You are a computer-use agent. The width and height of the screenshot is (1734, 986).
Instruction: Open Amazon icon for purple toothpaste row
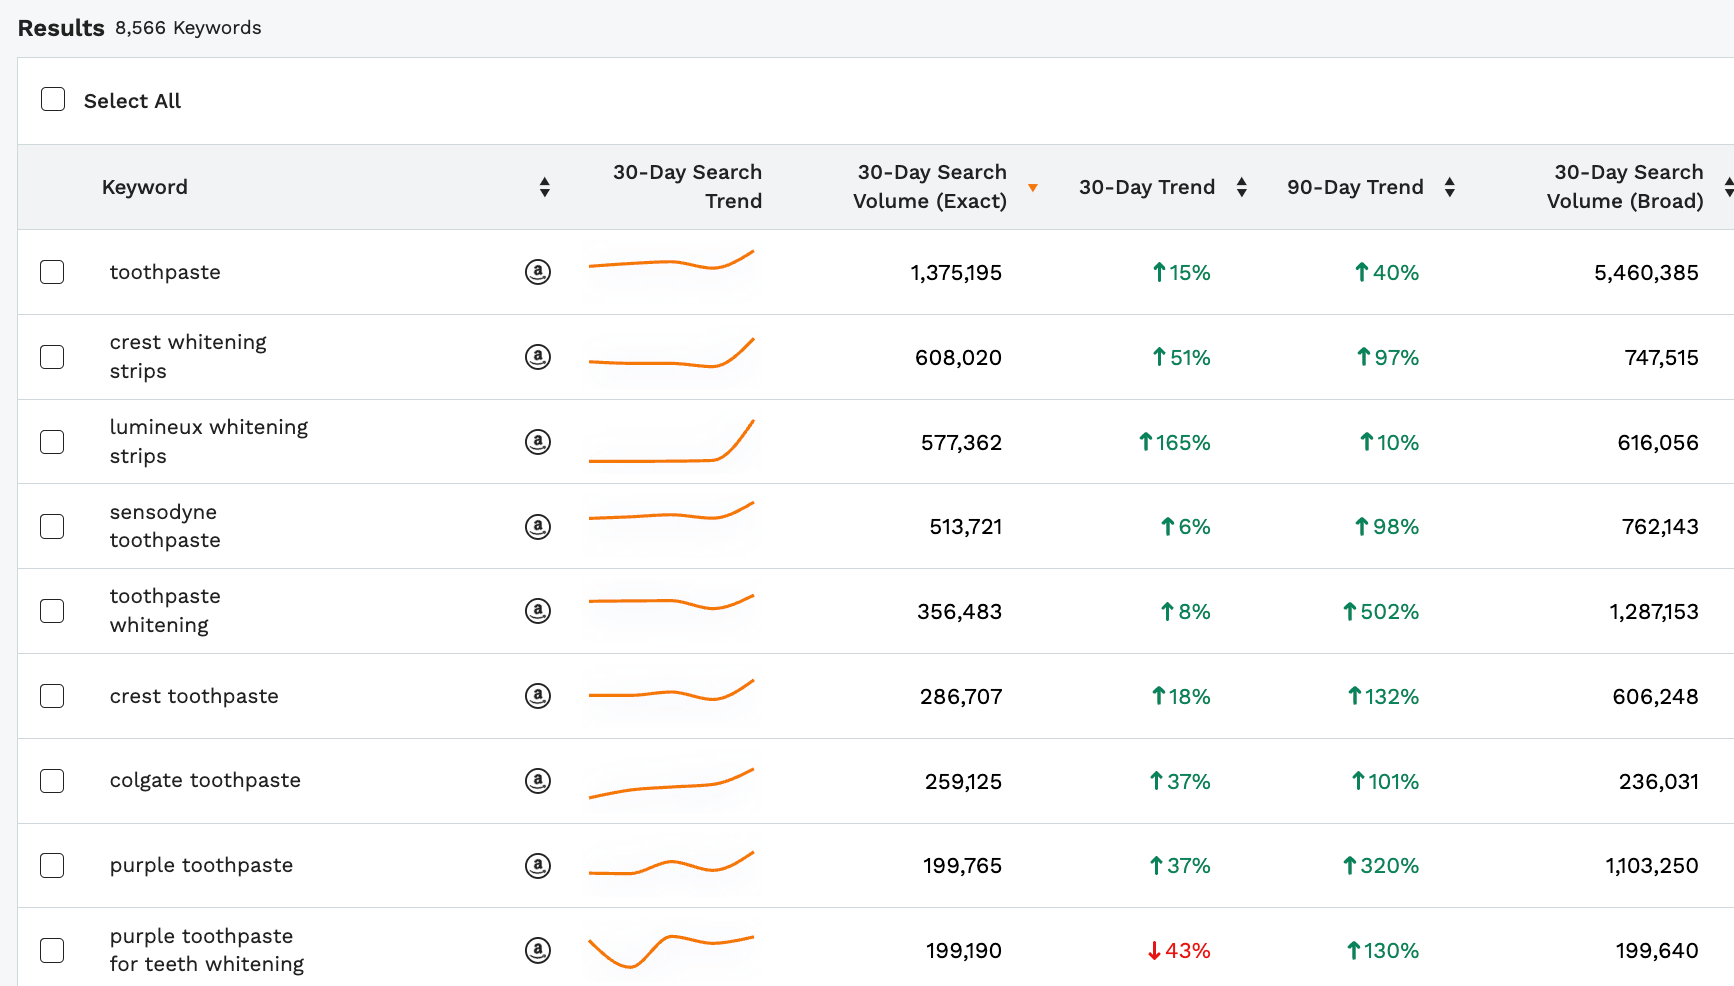point(538,866)
